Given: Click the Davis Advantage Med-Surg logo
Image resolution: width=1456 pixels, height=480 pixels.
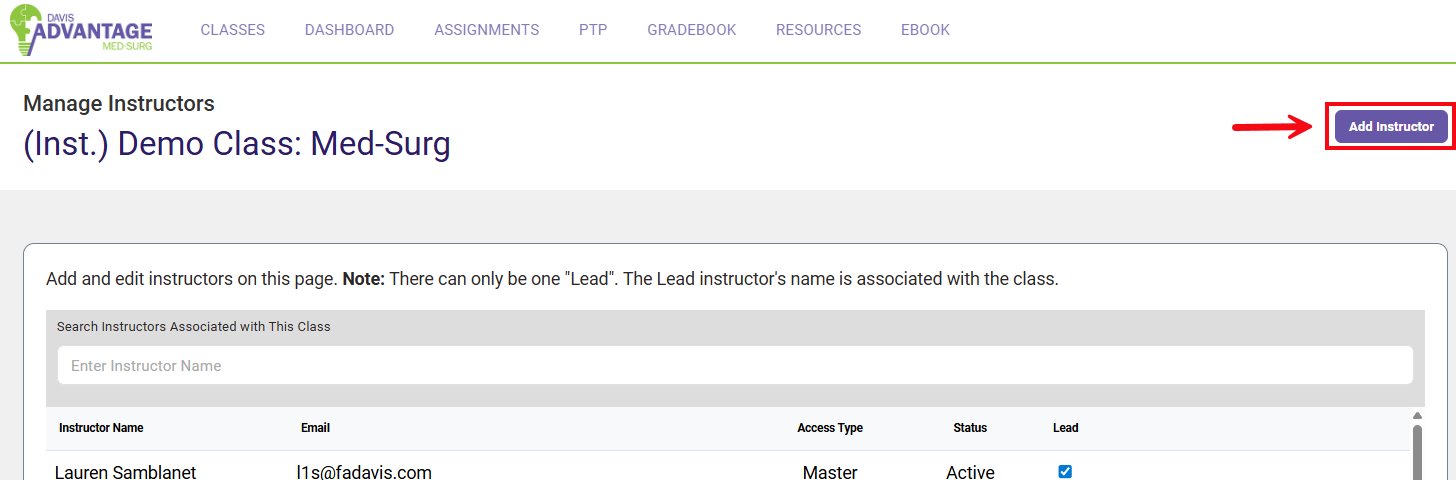Looking at the screenshot, I should pos(82,32).
